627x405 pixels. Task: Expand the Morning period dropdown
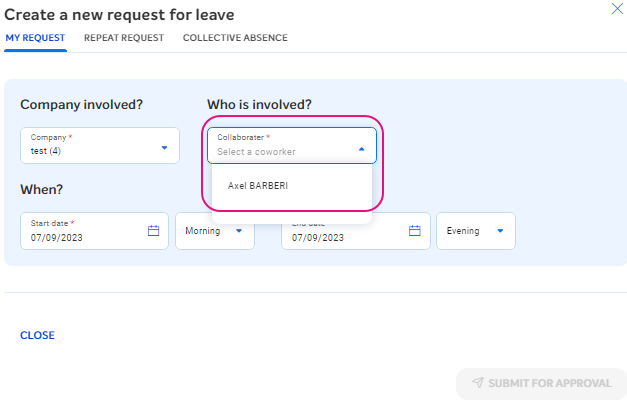coord(214,231)
